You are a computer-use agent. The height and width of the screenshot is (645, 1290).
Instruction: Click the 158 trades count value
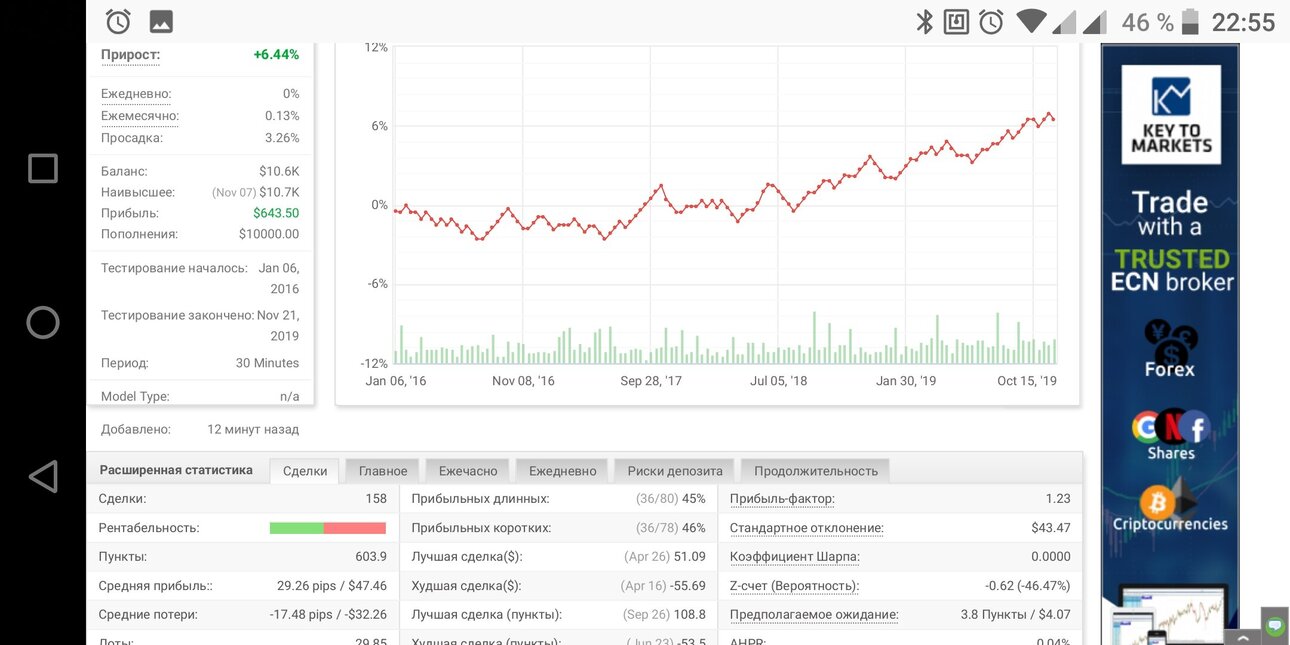click(375, 499)
